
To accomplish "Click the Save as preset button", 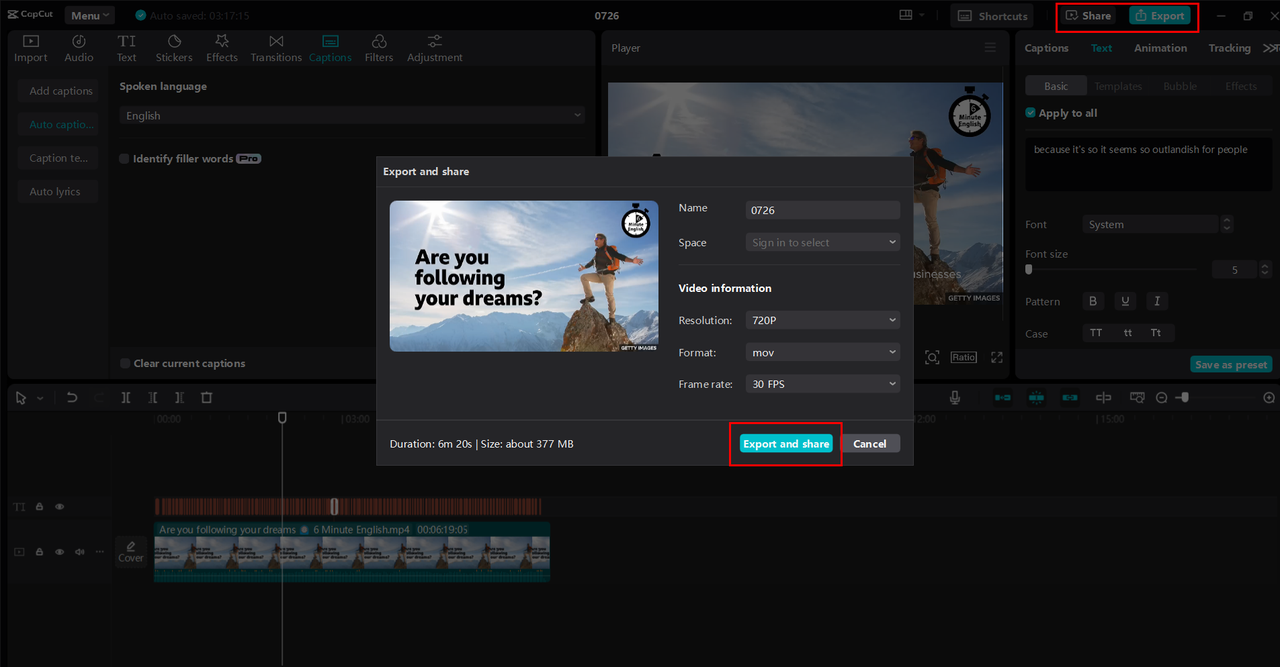I will click(1231, 364).
